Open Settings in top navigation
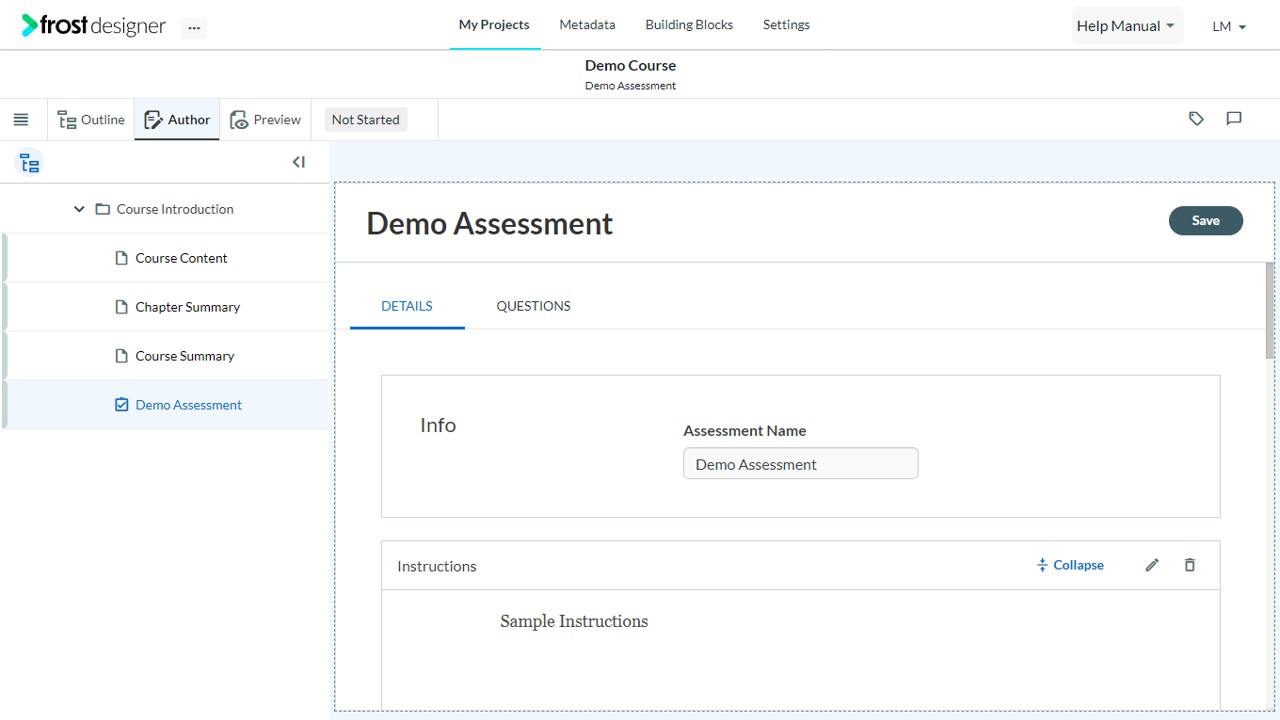1280x720 pixels. 786,25
